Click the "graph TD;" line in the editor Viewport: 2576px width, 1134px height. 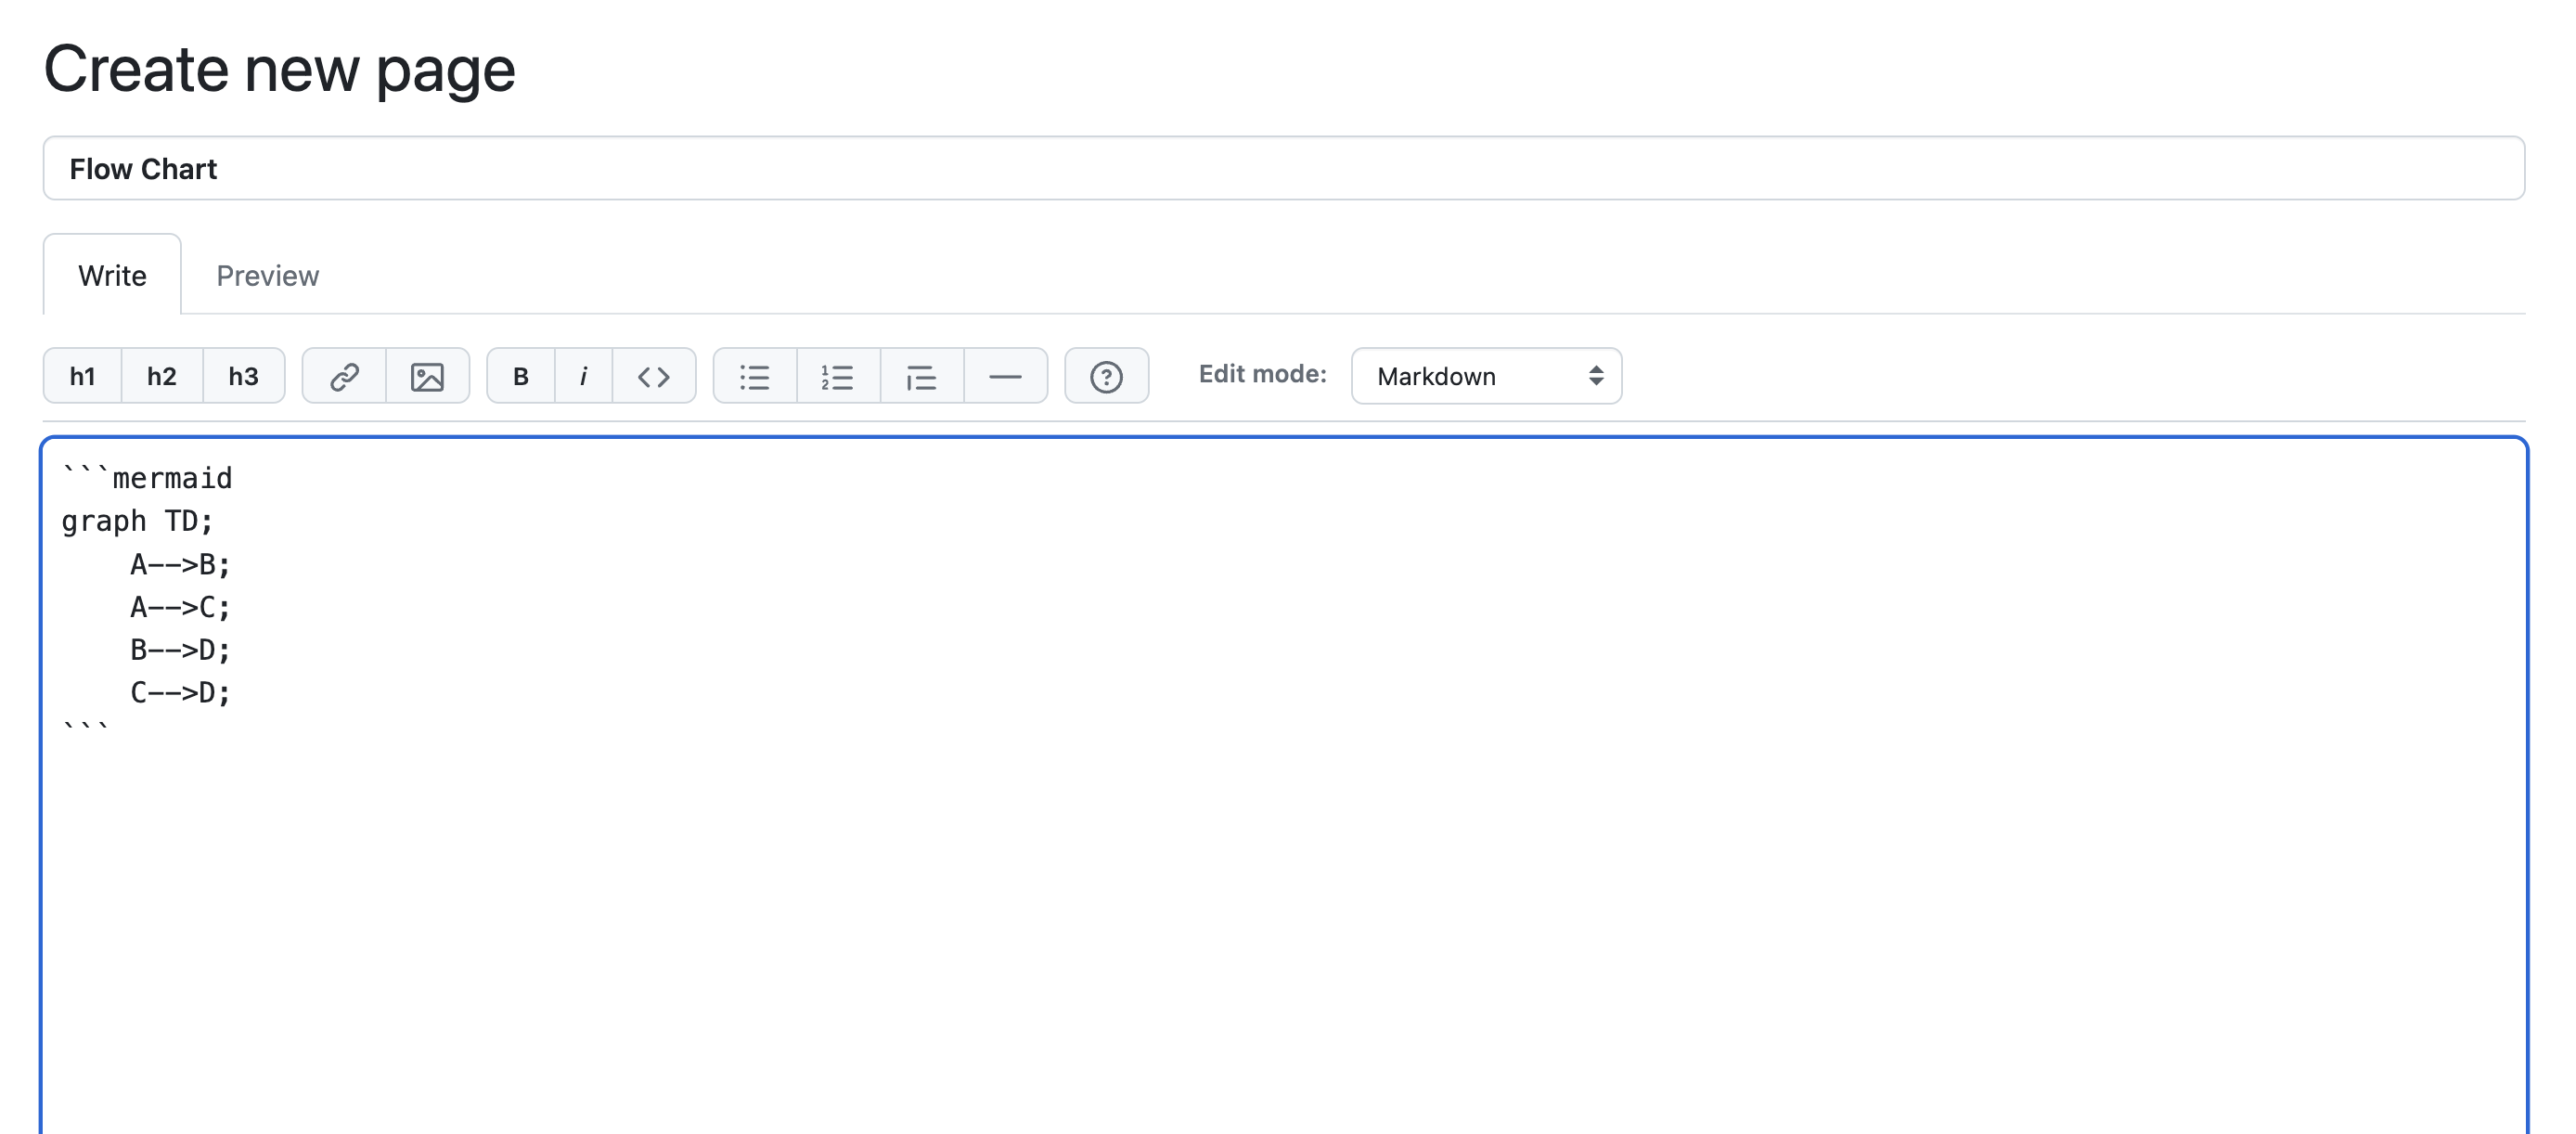click(x=138, y=521)
